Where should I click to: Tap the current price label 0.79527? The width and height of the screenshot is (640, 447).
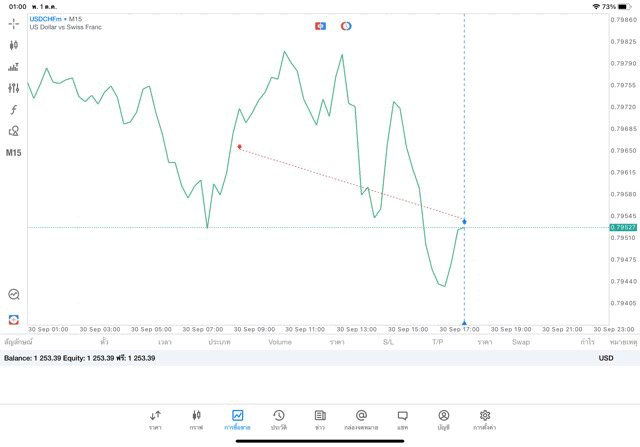click(624, 227)
